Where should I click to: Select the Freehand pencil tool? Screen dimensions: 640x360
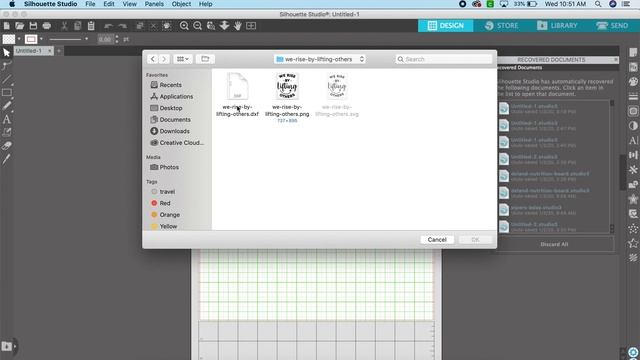(7, 106)
